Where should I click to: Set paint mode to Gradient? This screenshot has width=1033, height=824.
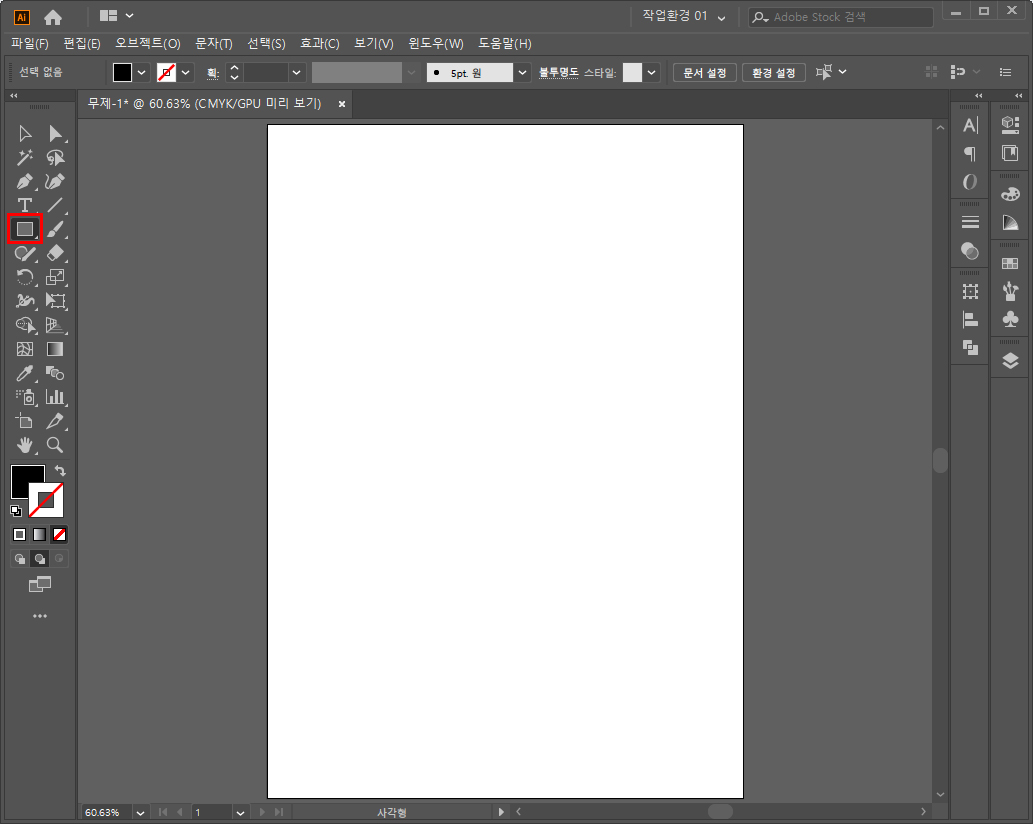(40, 534)
